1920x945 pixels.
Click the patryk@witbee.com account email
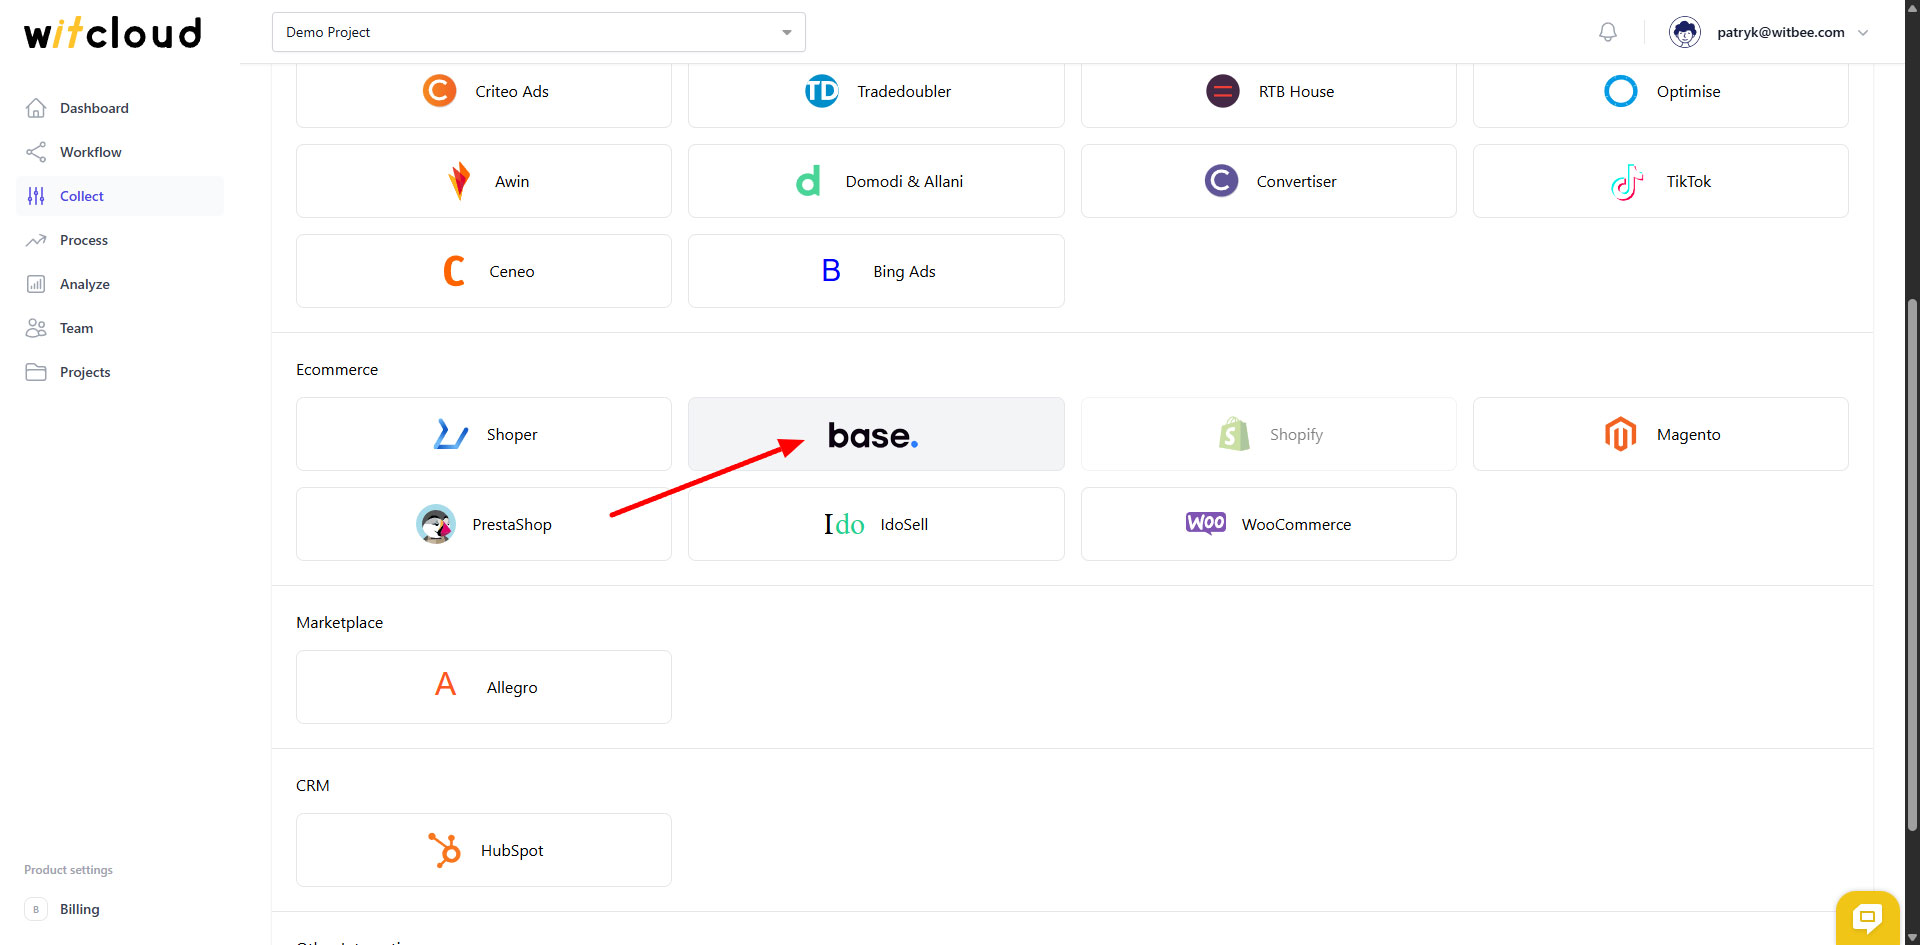coord(1781,32)
